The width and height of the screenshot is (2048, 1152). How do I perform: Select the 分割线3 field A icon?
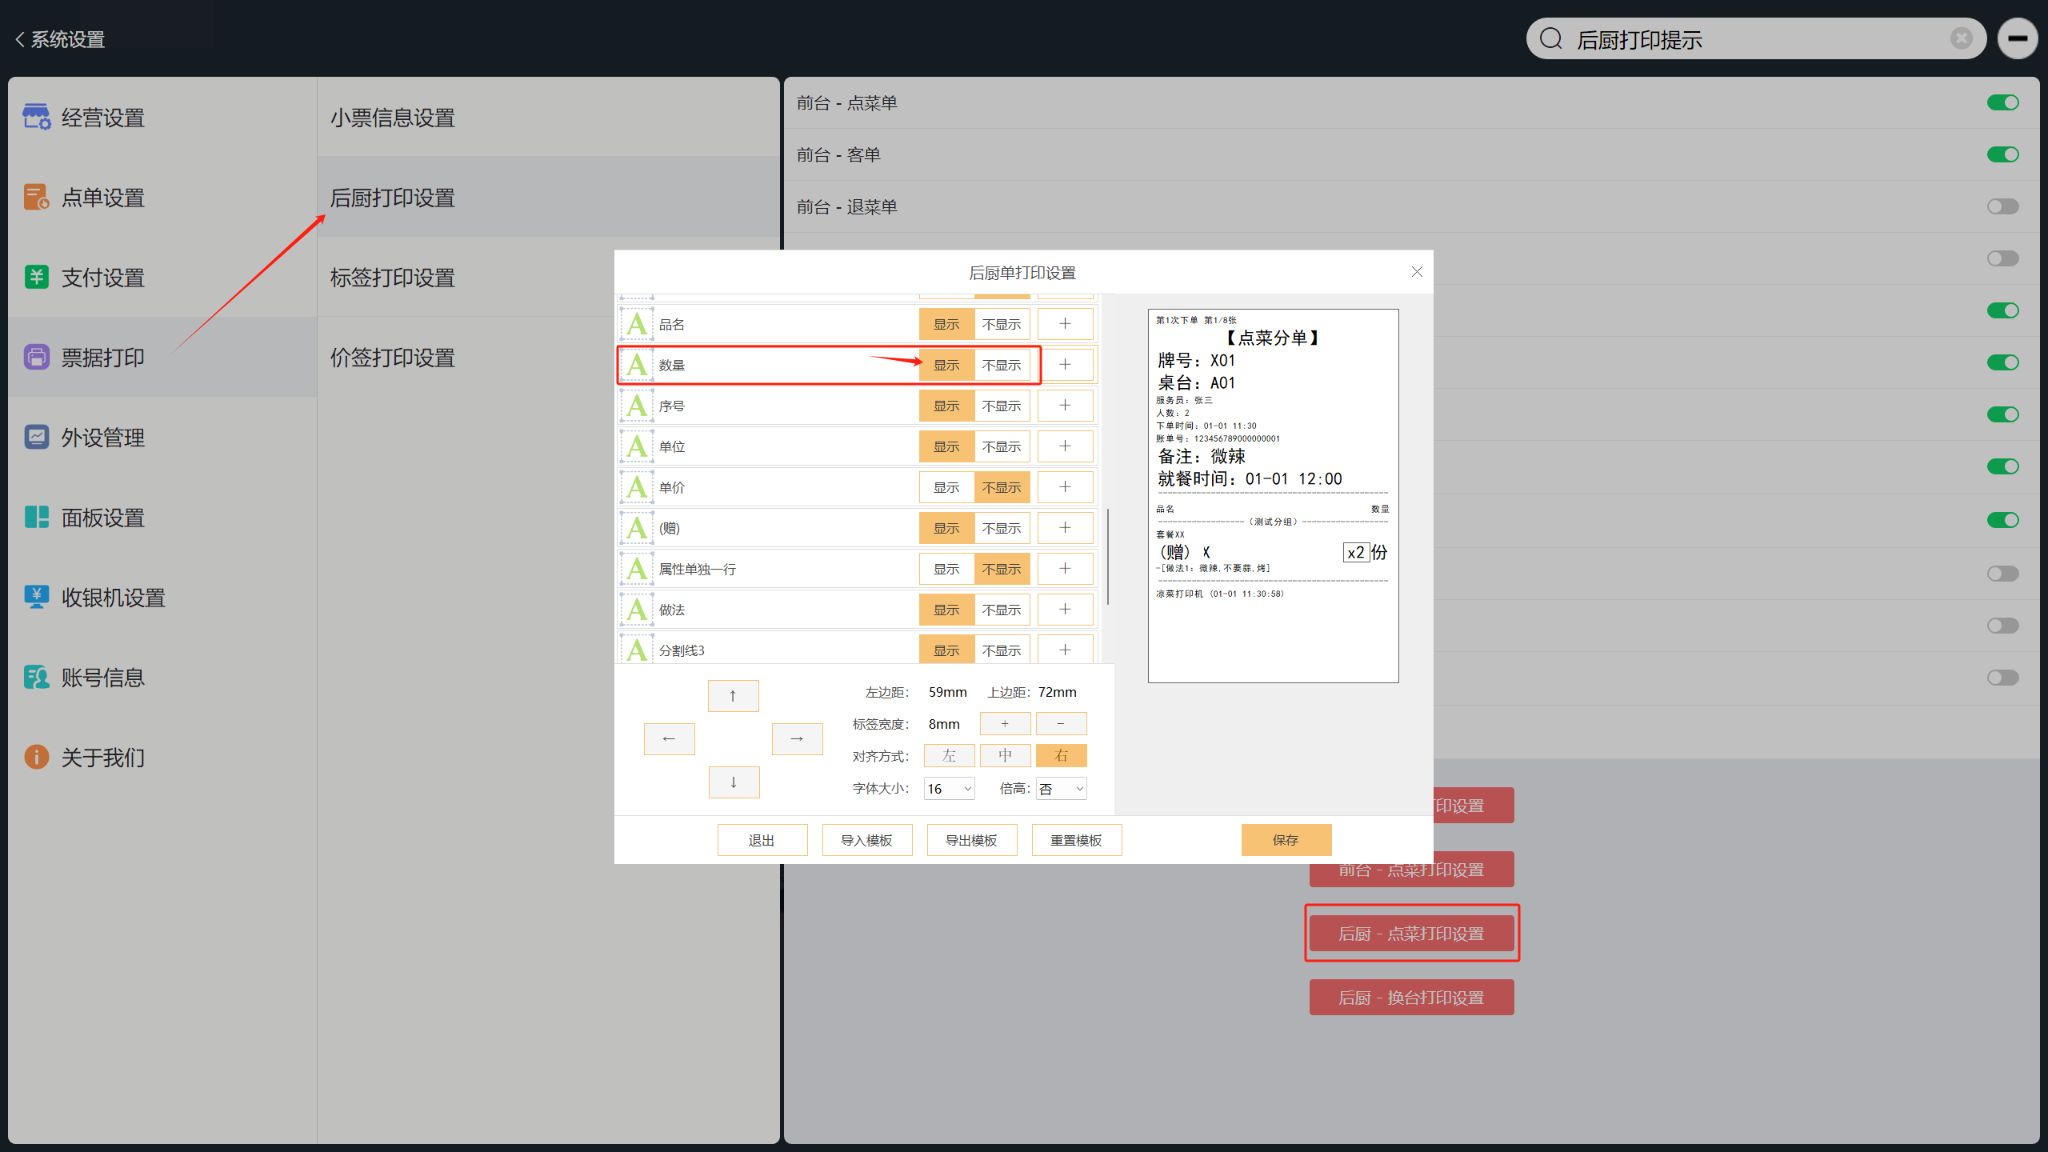click(x=636, y=649)
